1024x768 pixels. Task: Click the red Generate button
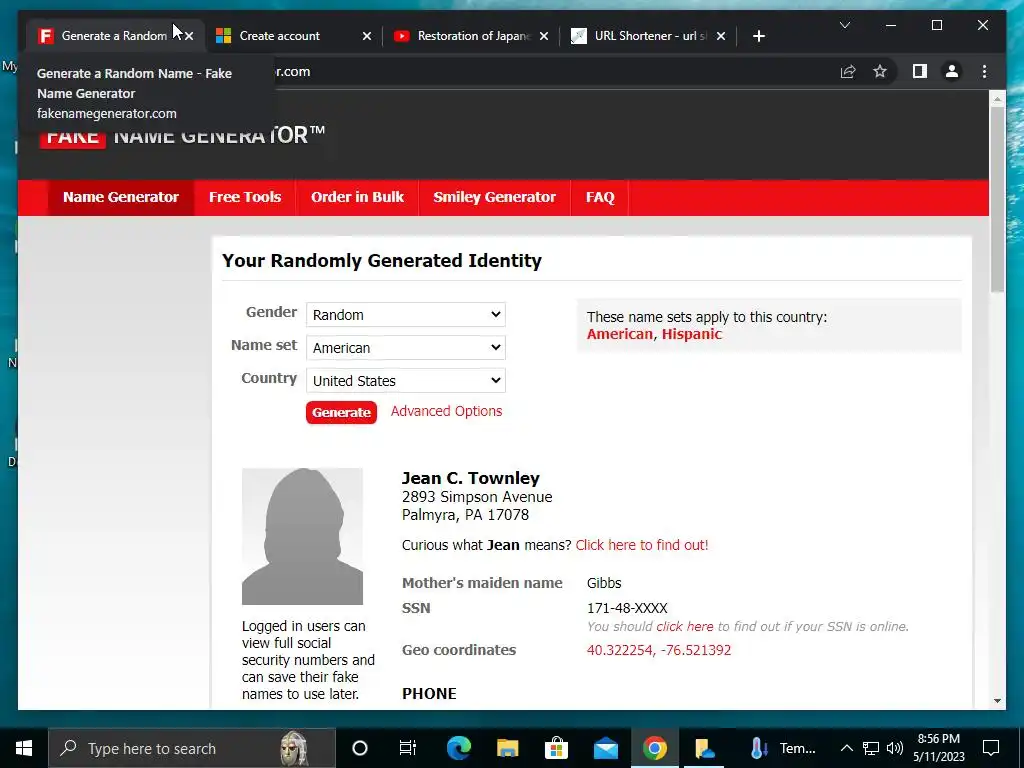[x=342, y=413]
